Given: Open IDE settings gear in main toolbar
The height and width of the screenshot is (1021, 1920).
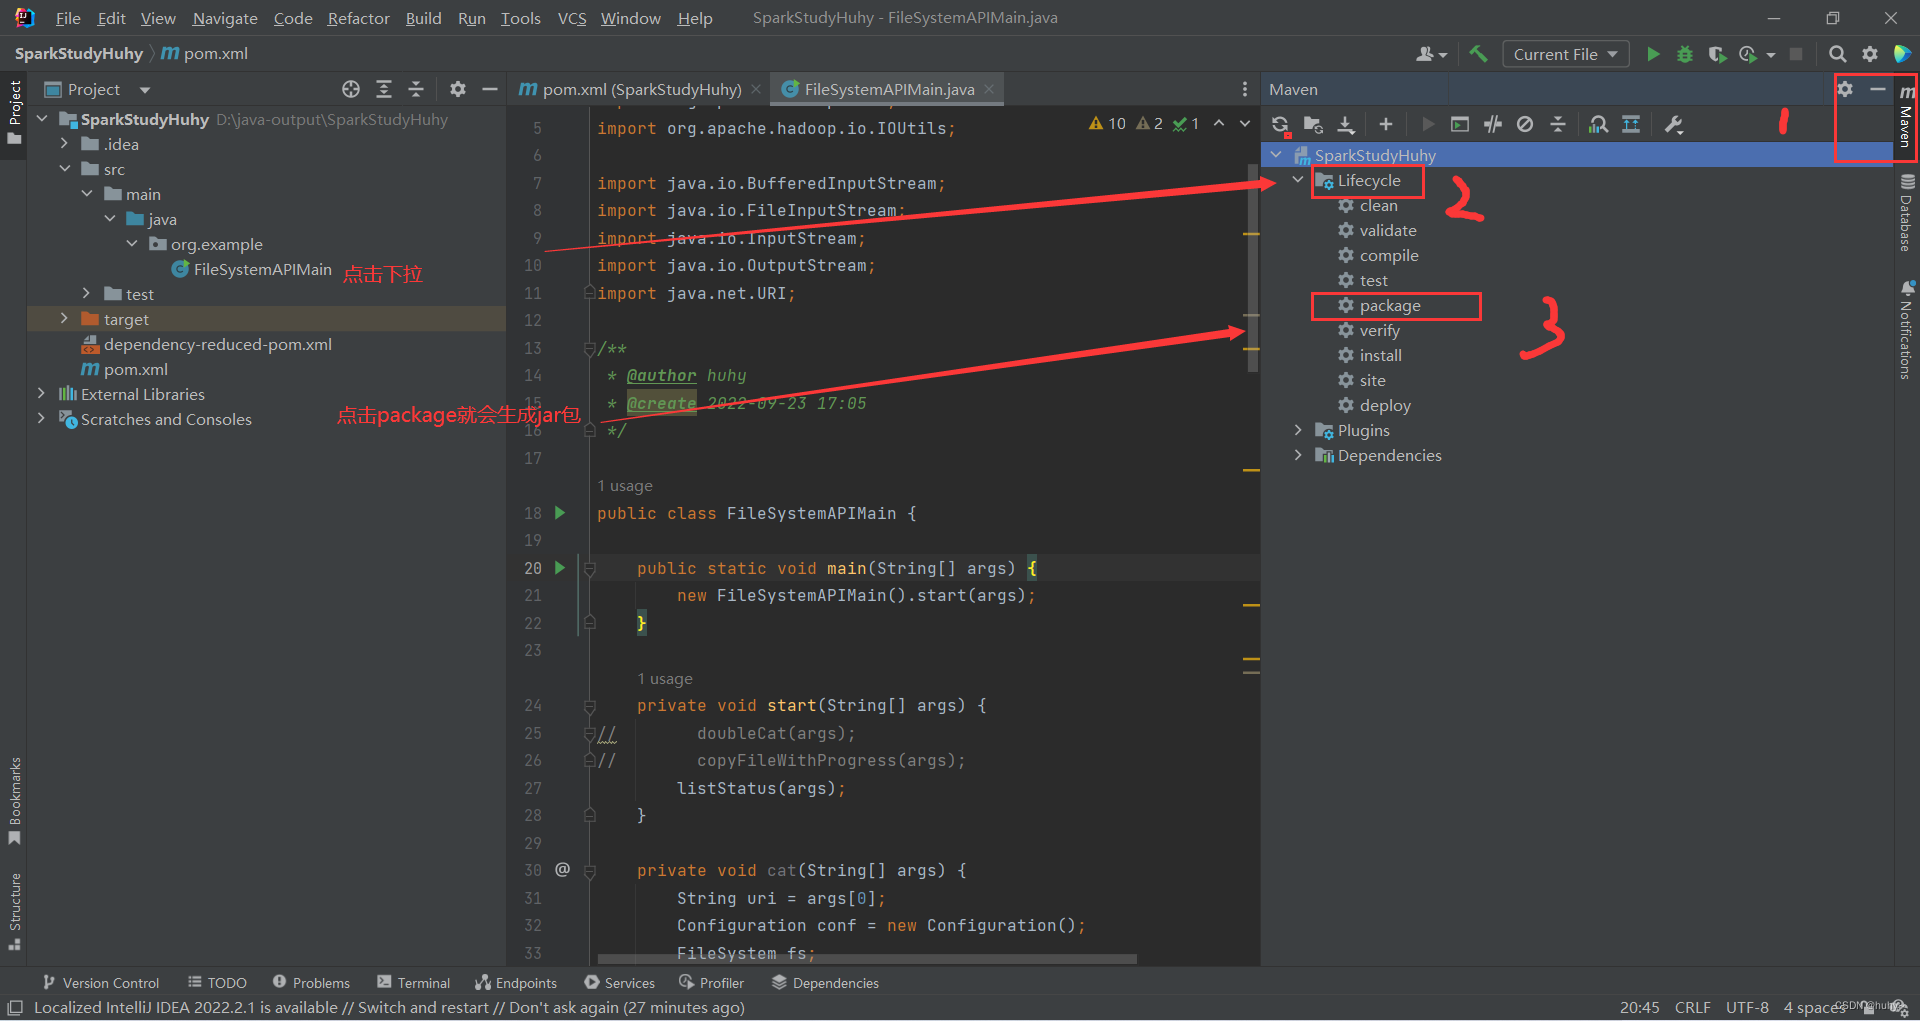Looking at the screenshot, I should pos(1870,54).
